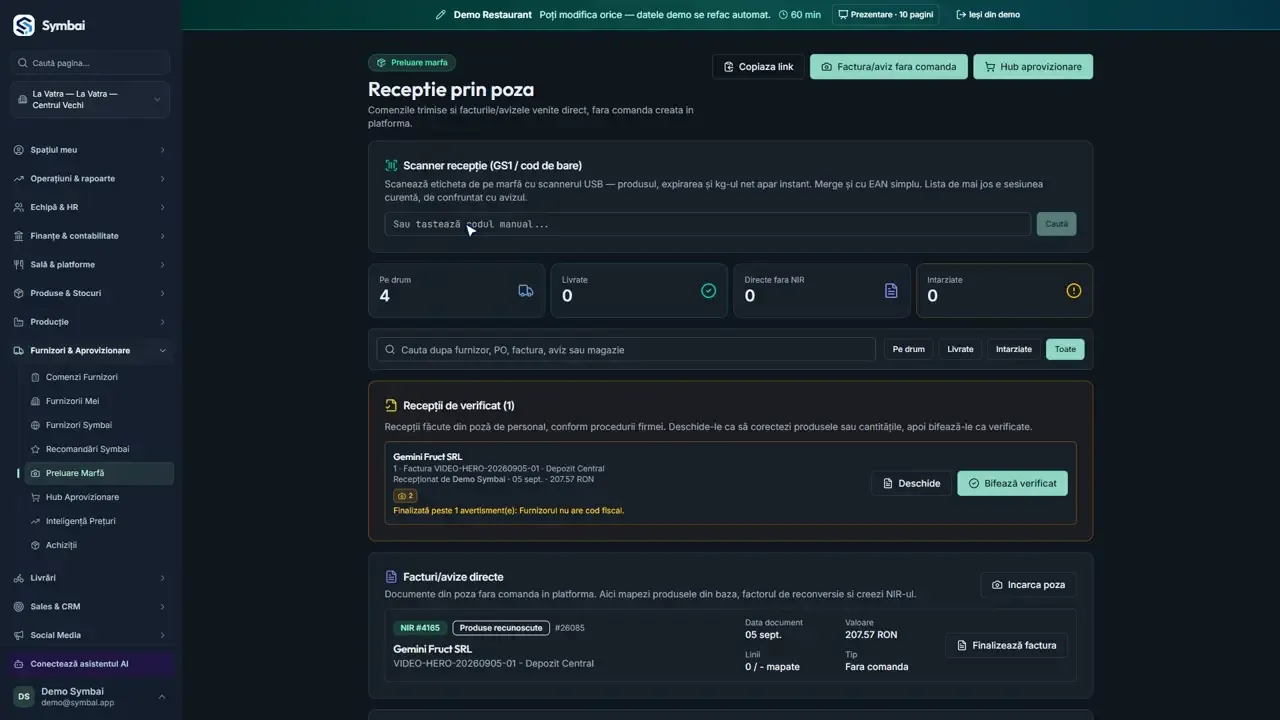Click Factura/aviz fara comanda button

pos(888,67)
